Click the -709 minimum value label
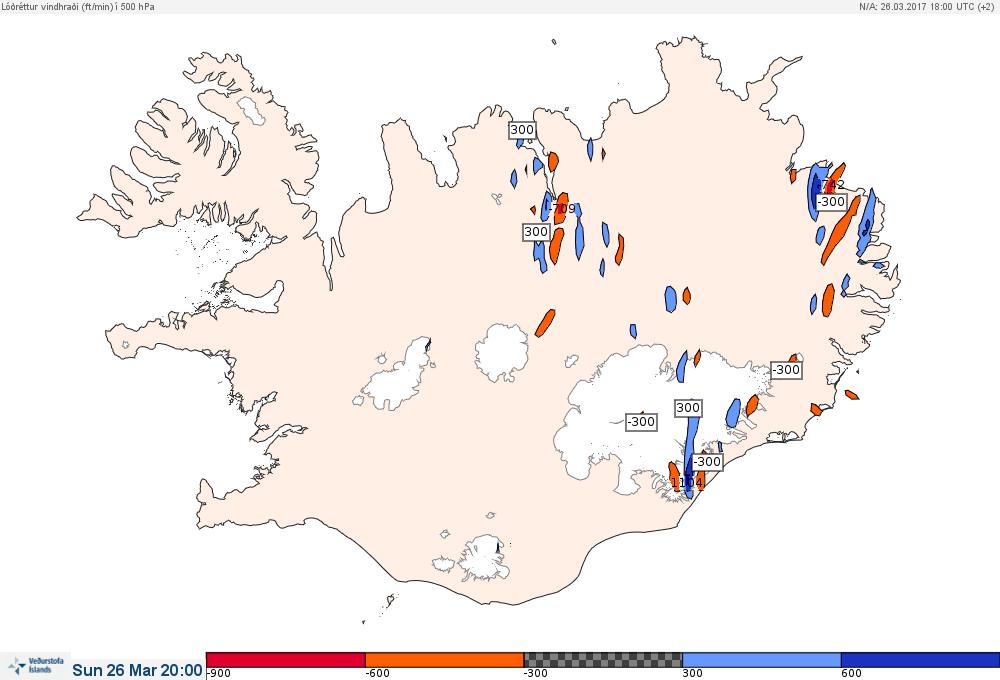Screen dimensions: 1000x680 click(x=562, y=209)
